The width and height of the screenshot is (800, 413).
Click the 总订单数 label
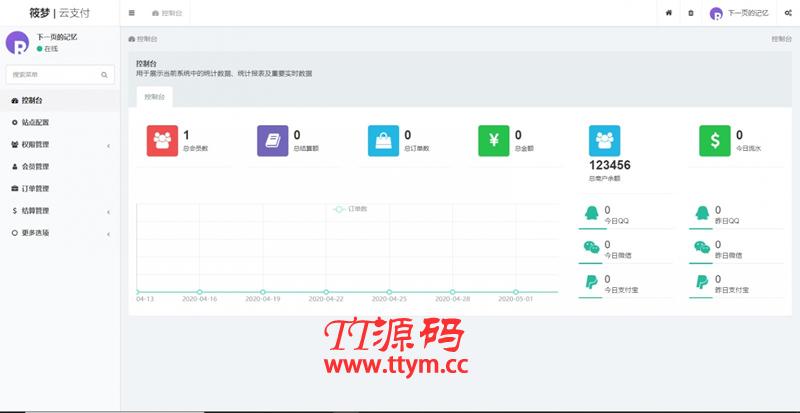coord(417,149)
